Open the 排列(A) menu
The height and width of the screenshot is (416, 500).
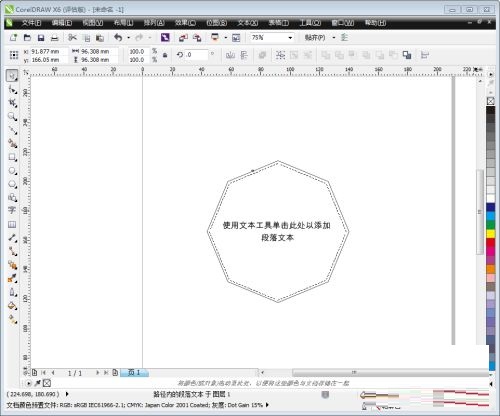154,23
